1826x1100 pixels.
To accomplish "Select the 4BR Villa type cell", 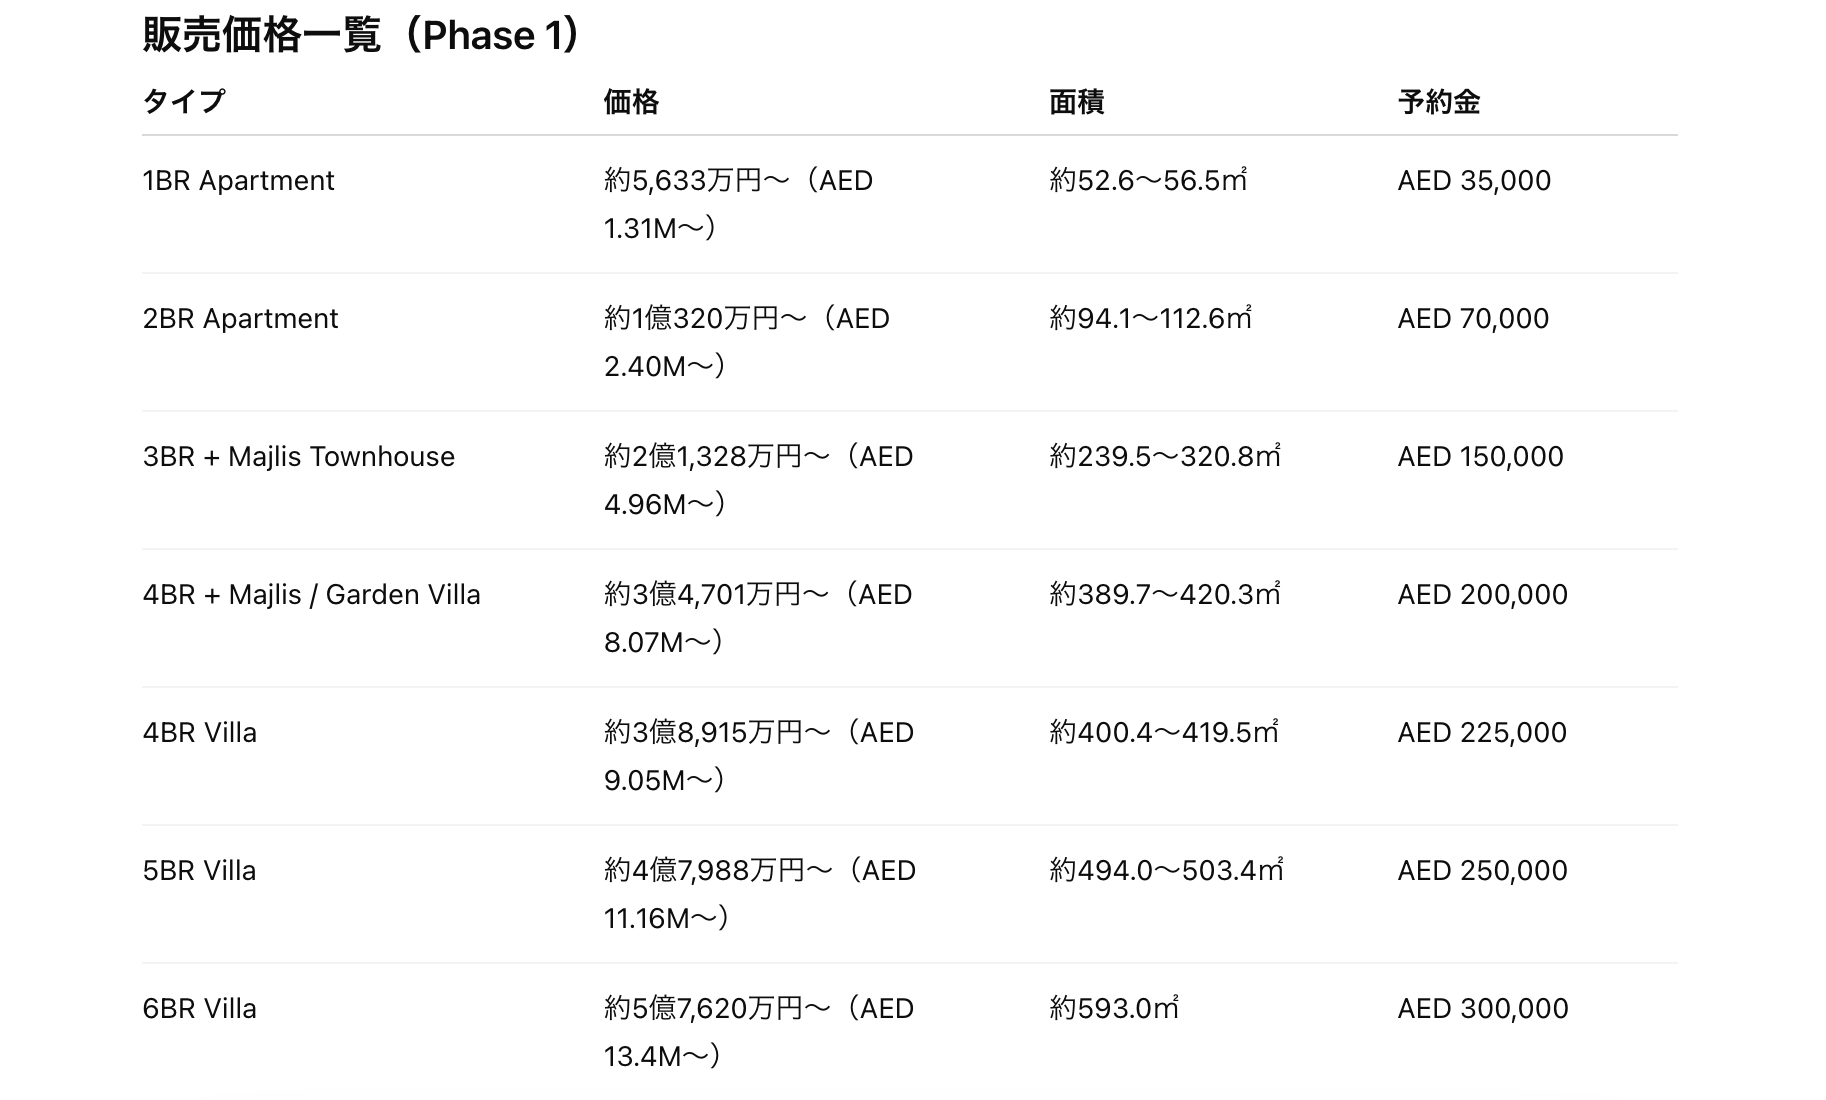I will coord(199,733).
